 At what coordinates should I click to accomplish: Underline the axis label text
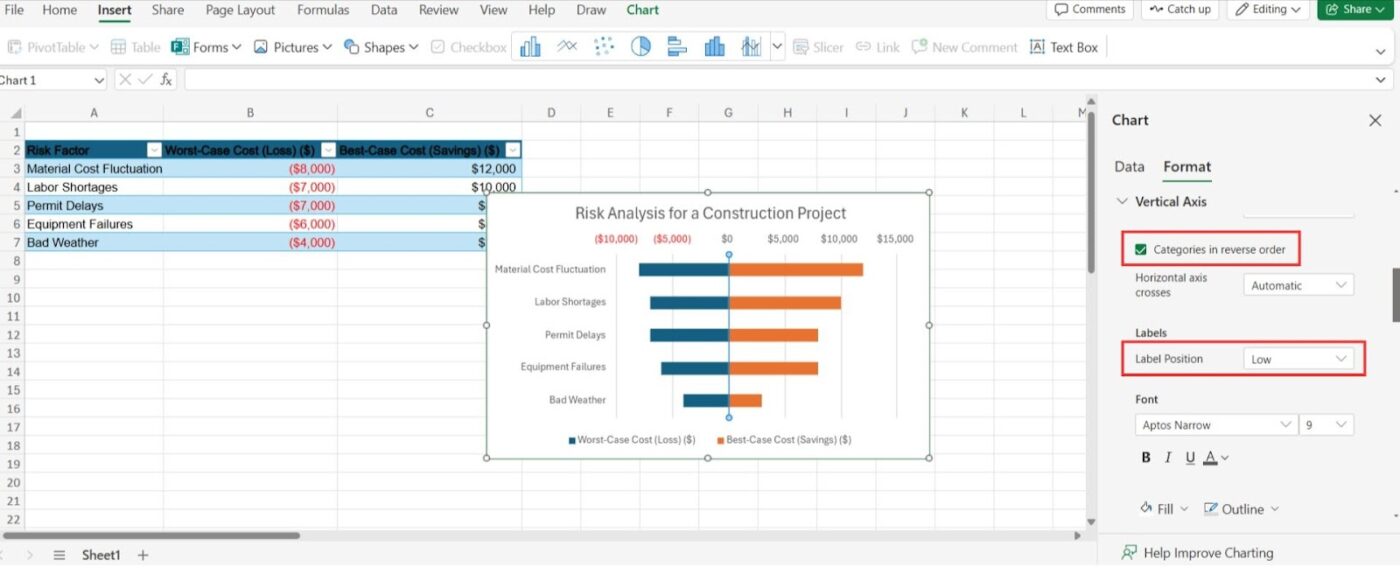tap(1189, 458)
